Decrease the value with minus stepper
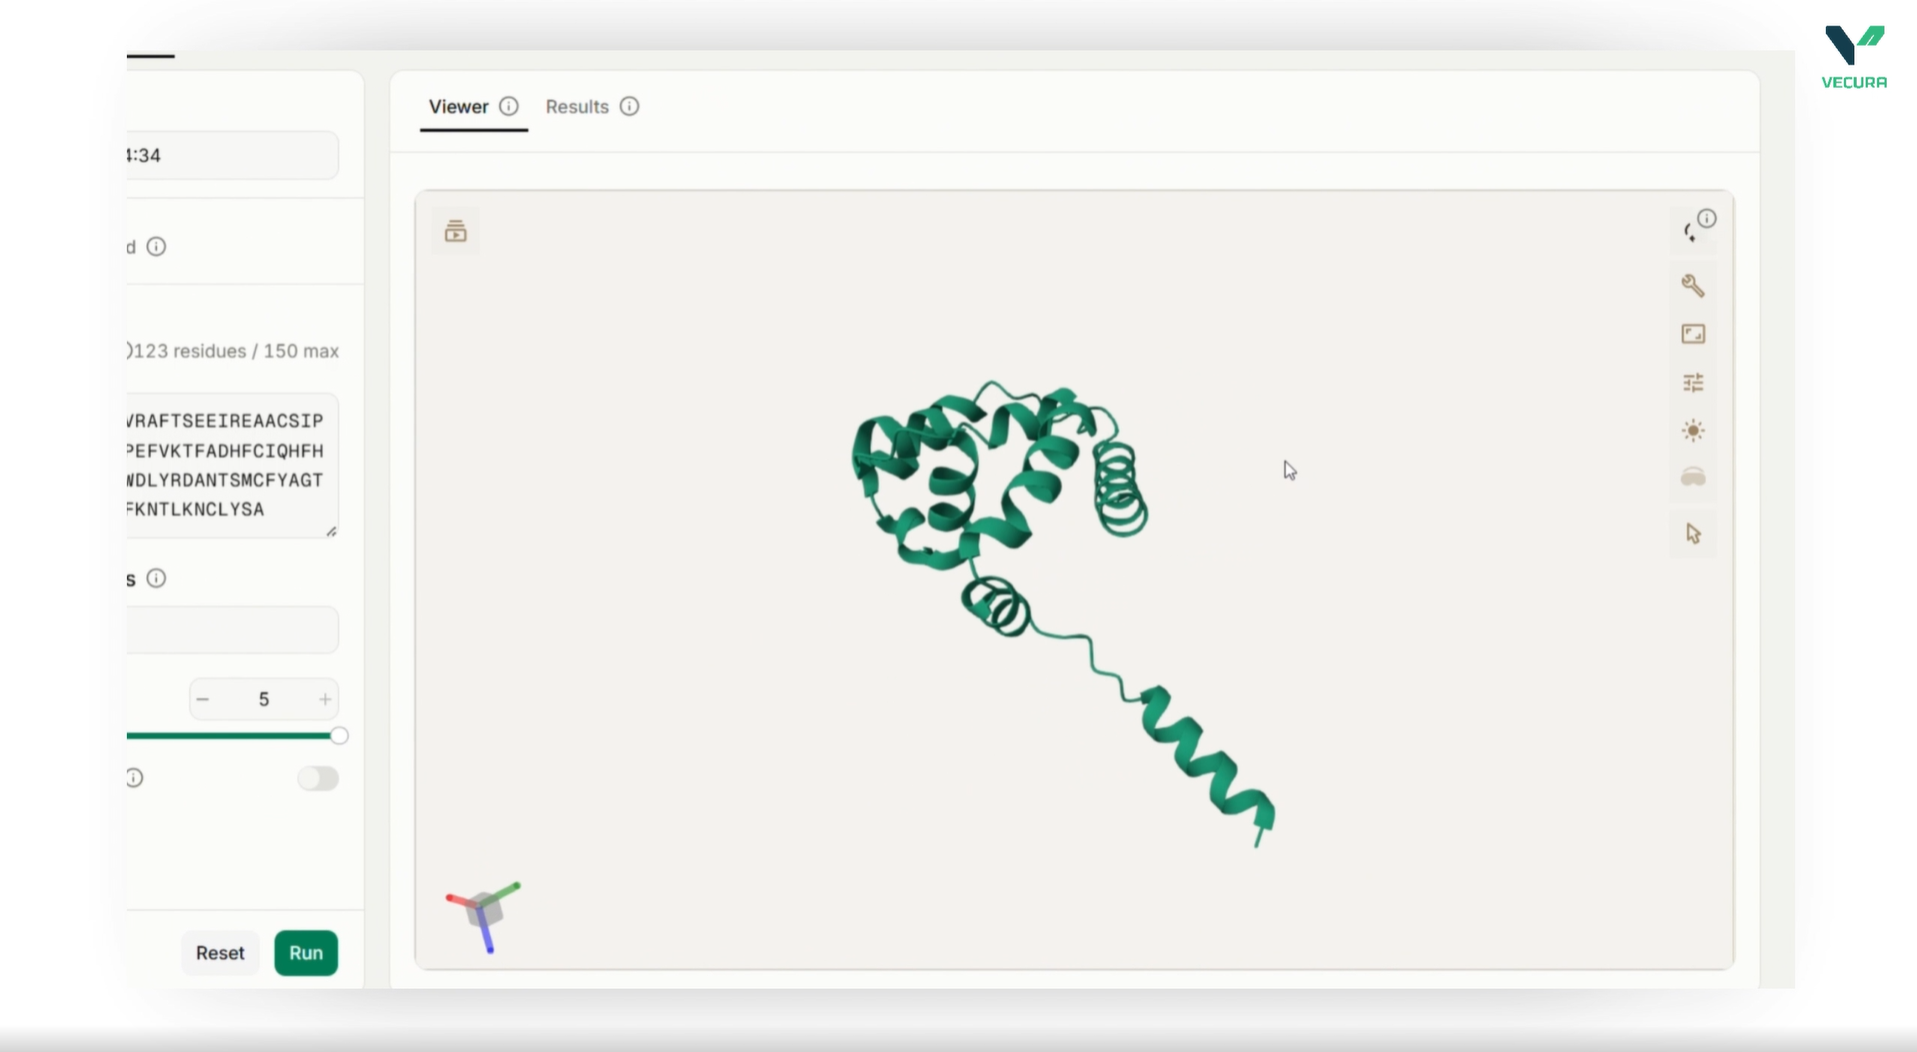 click(x=203, y=699)
